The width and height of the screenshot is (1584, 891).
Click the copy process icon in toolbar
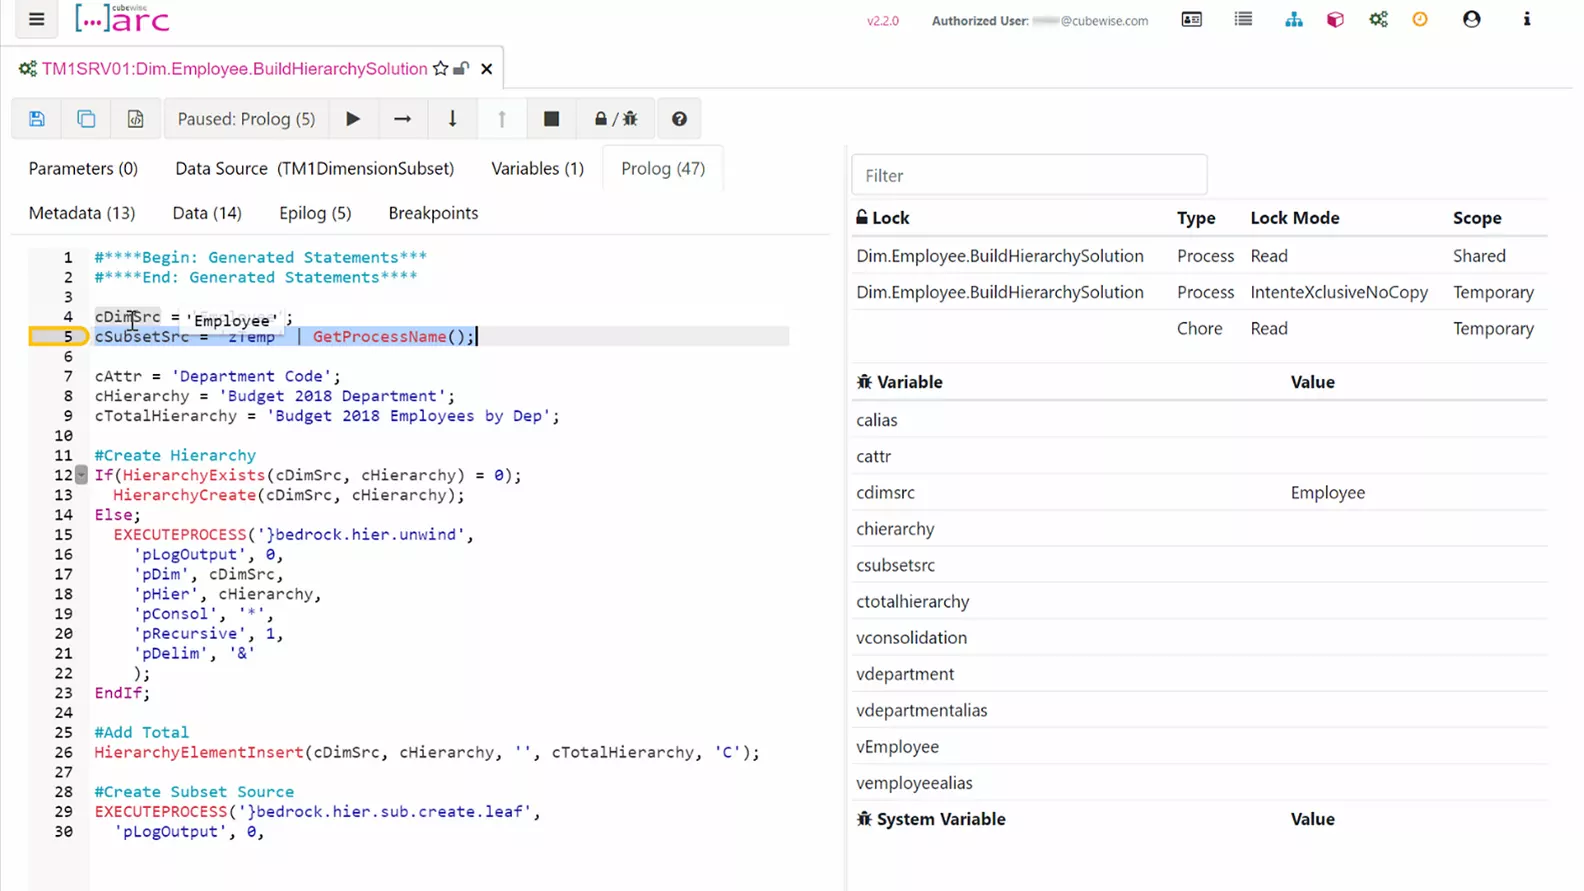click(x=86, y=119)
